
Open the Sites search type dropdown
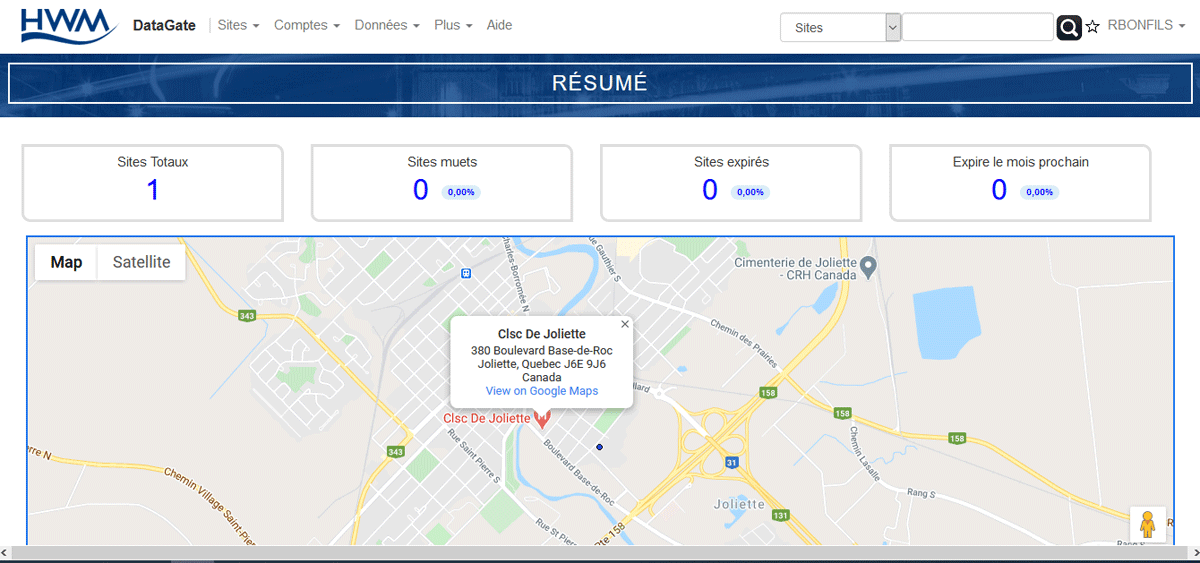(x=840, y=27)
